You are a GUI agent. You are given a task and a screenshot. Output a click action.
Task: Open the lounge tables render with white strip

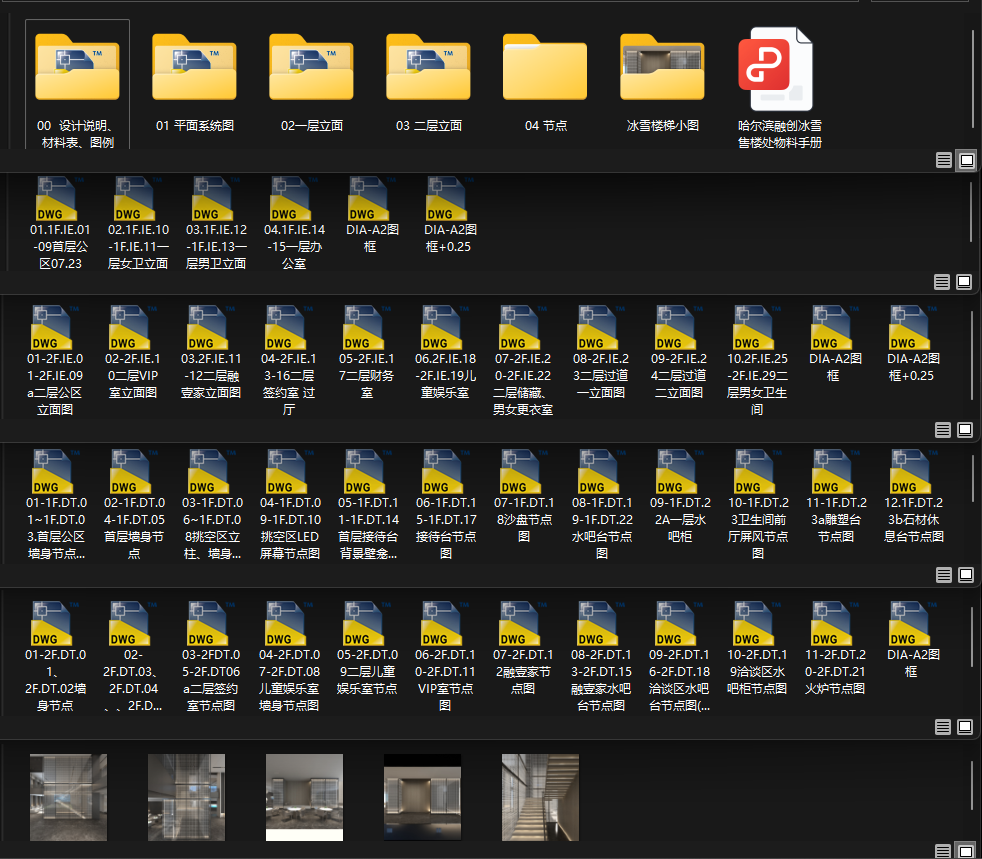coord(304,797)
